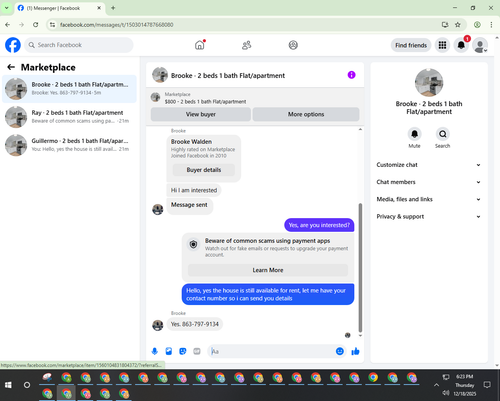Reload the page in browser
Screen dimensions: 500x401
tap(36, 25)
